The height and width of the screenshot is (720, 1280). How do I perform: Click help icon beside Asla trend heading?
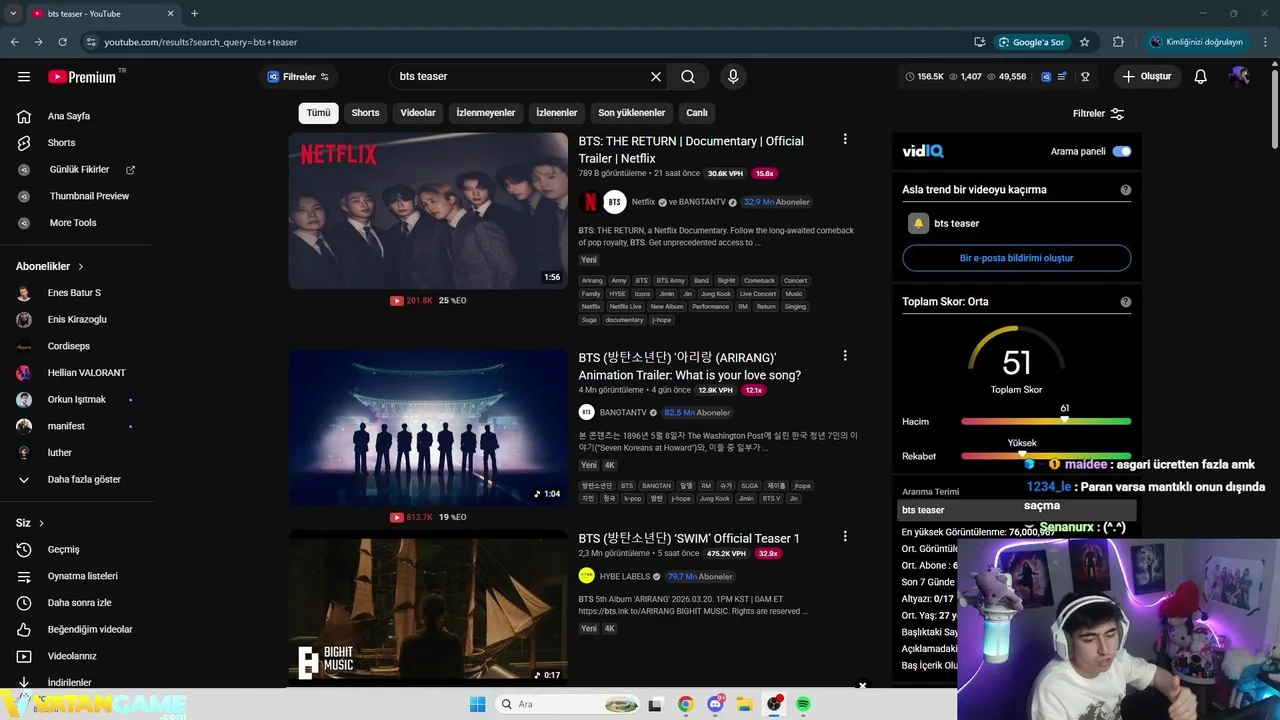click(1126, 190)
